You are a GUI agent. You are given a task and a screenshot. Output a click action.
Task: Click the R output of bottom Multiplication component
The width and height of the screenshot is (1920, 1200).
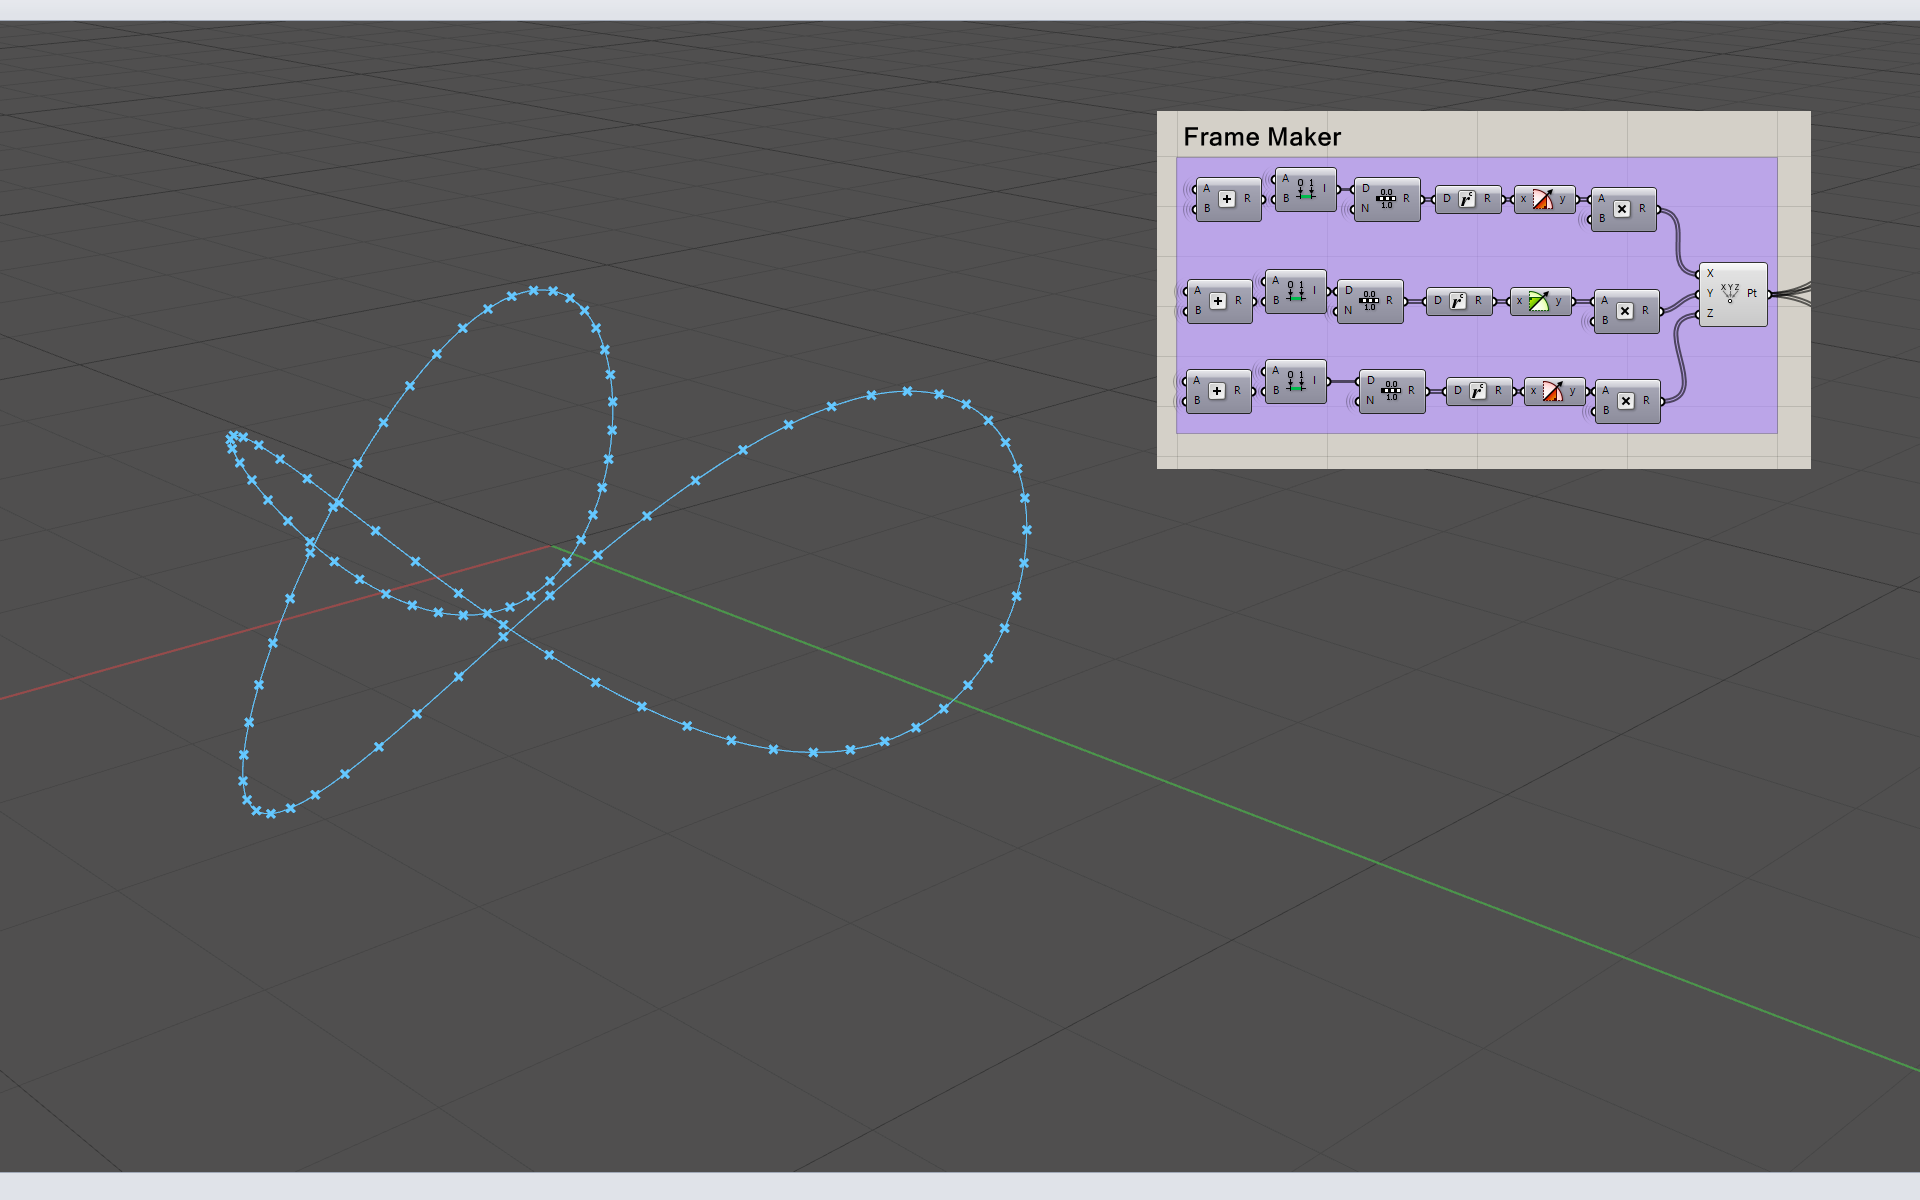coord(1646,401)
